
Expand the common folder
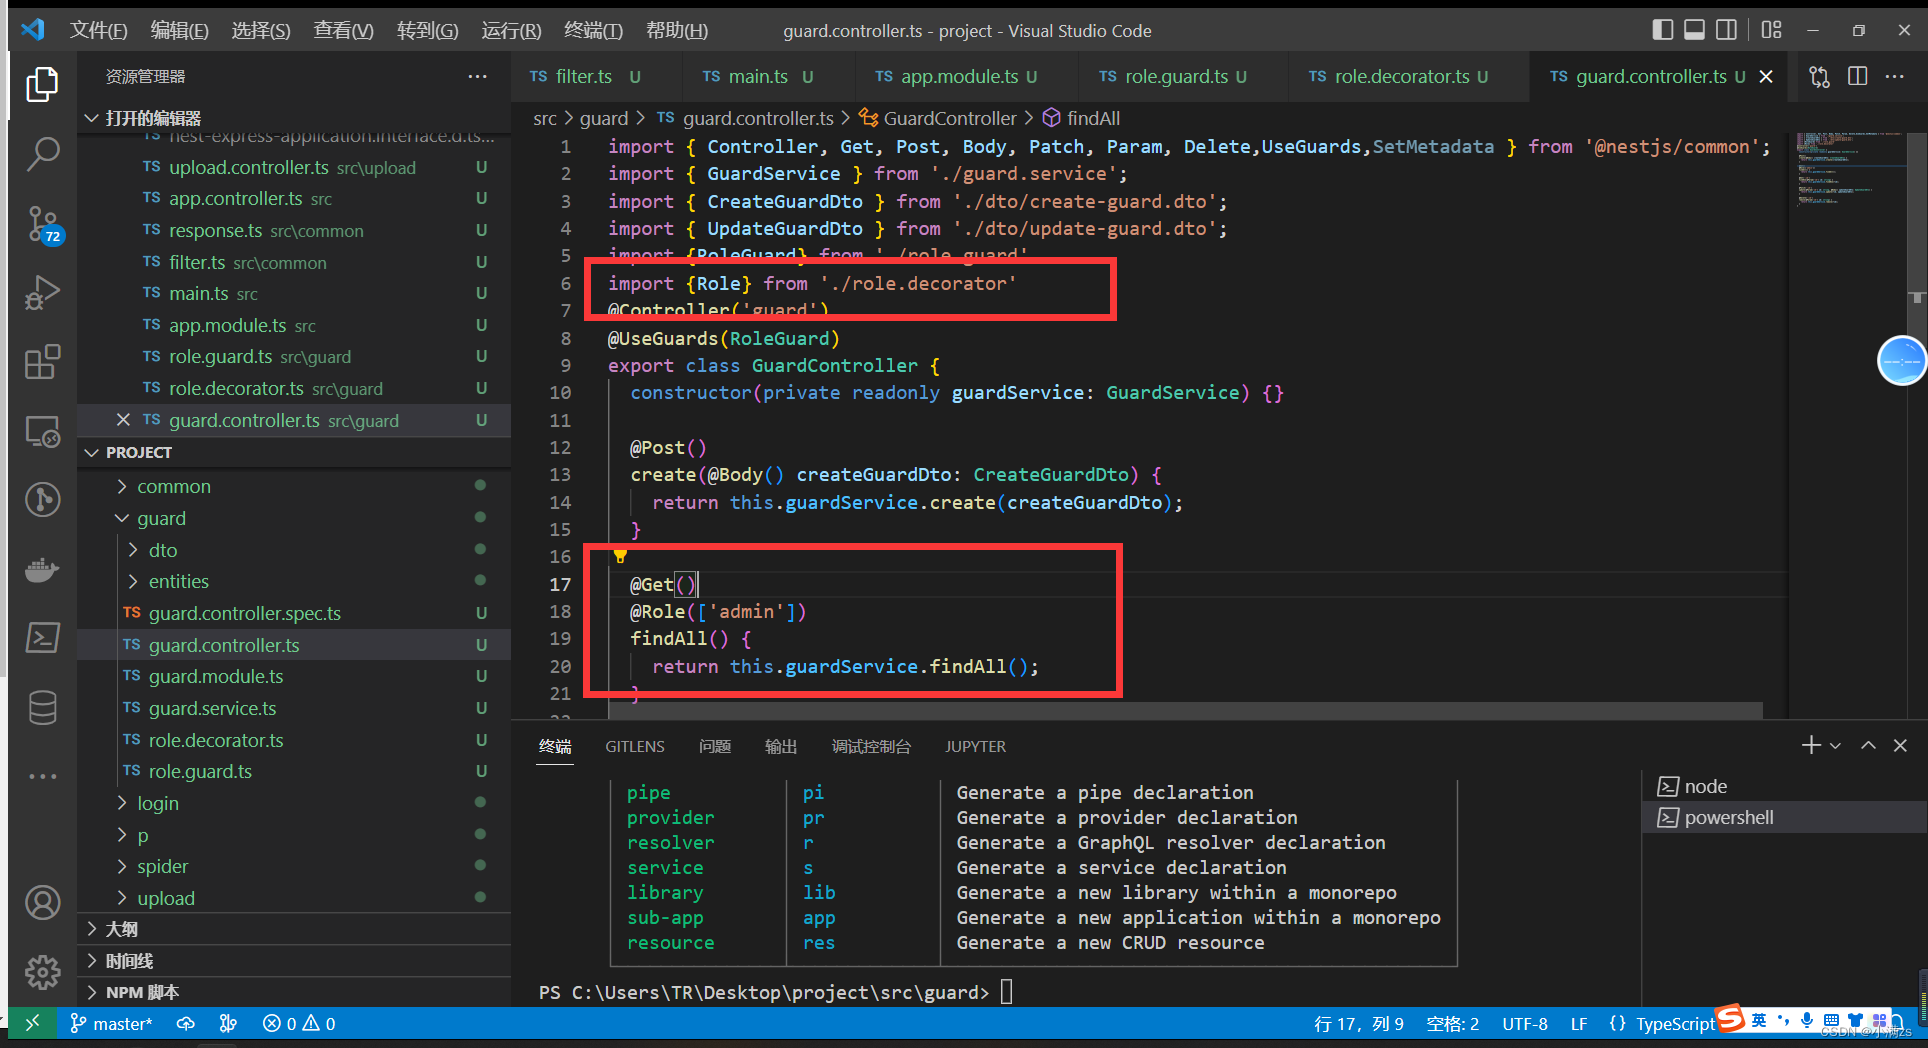(x=173, y=487)
